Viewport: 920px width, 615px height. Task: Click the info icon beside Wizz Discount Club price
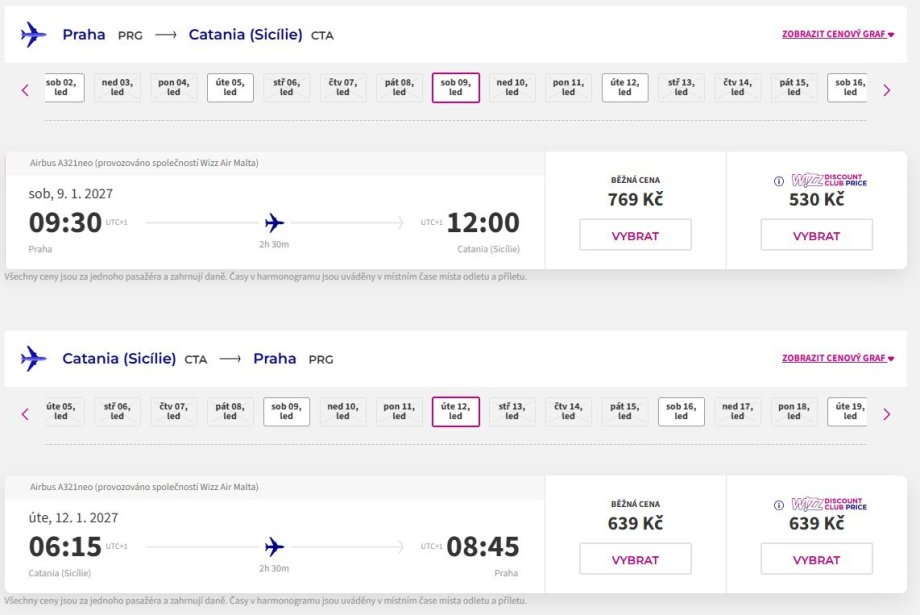tap(780, 181)
